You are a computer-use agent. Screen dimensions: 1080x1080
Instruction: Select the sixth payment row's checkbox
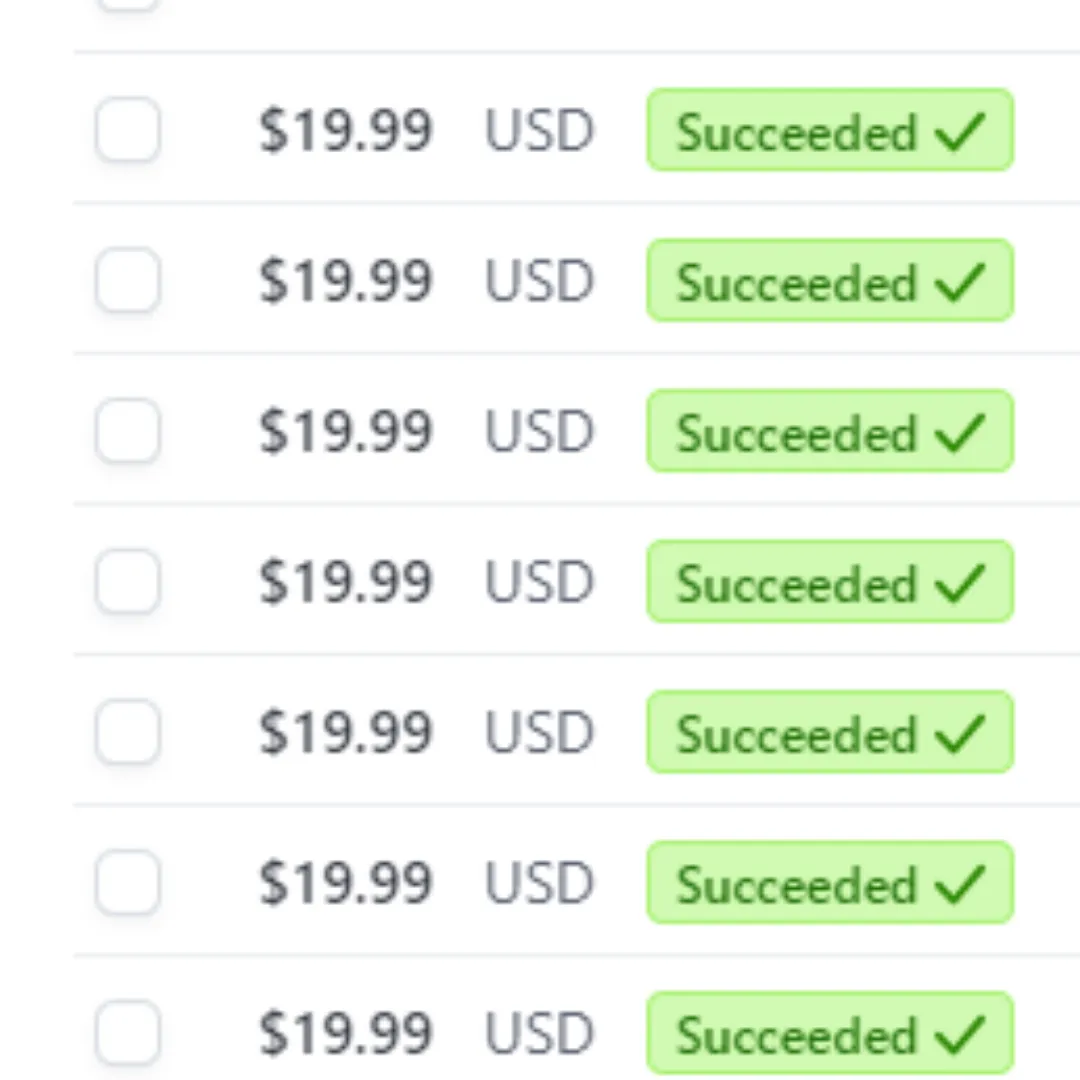point(128,883)
